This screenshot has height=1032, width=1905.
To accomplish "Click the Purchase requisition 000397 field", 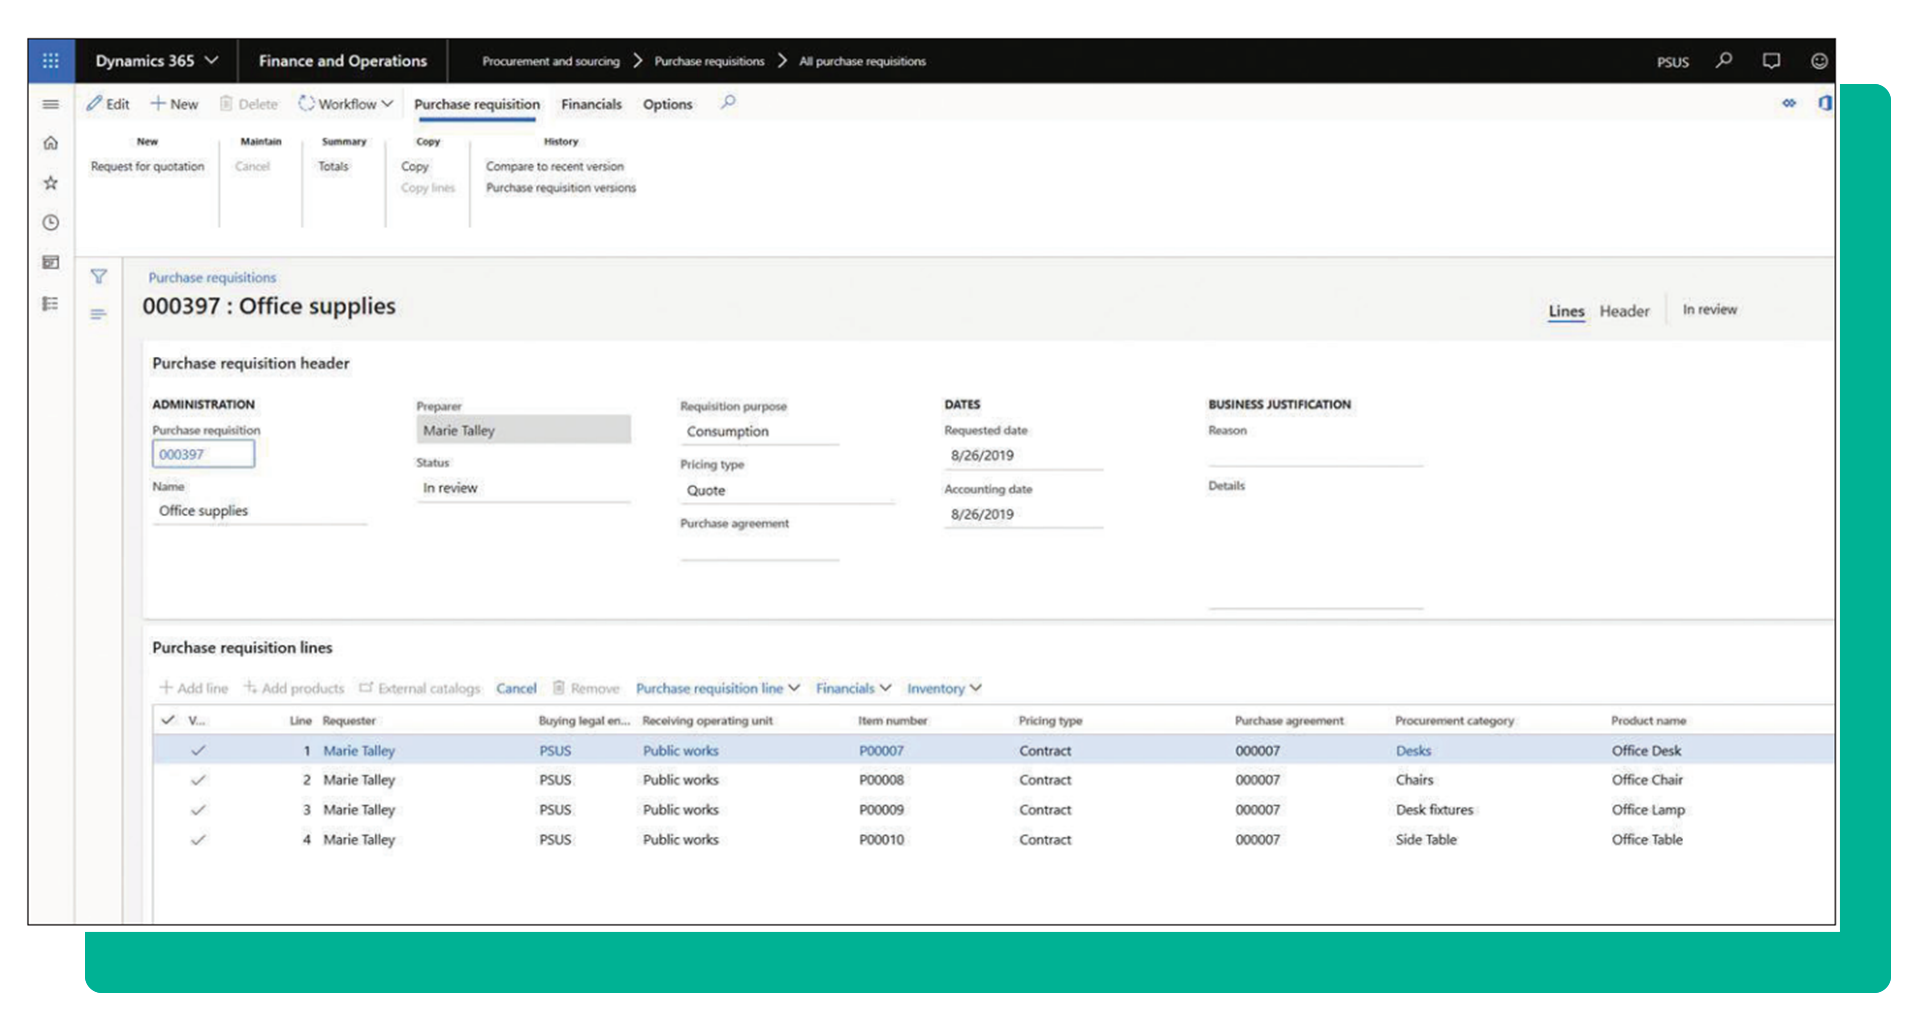I will click(x=203, y=454).
